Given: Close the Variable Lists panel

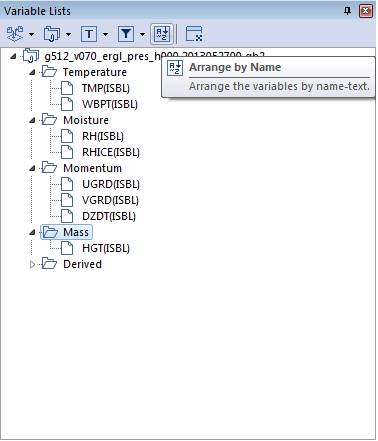Looking at the screenshot, I should click(x=365, y=11).
